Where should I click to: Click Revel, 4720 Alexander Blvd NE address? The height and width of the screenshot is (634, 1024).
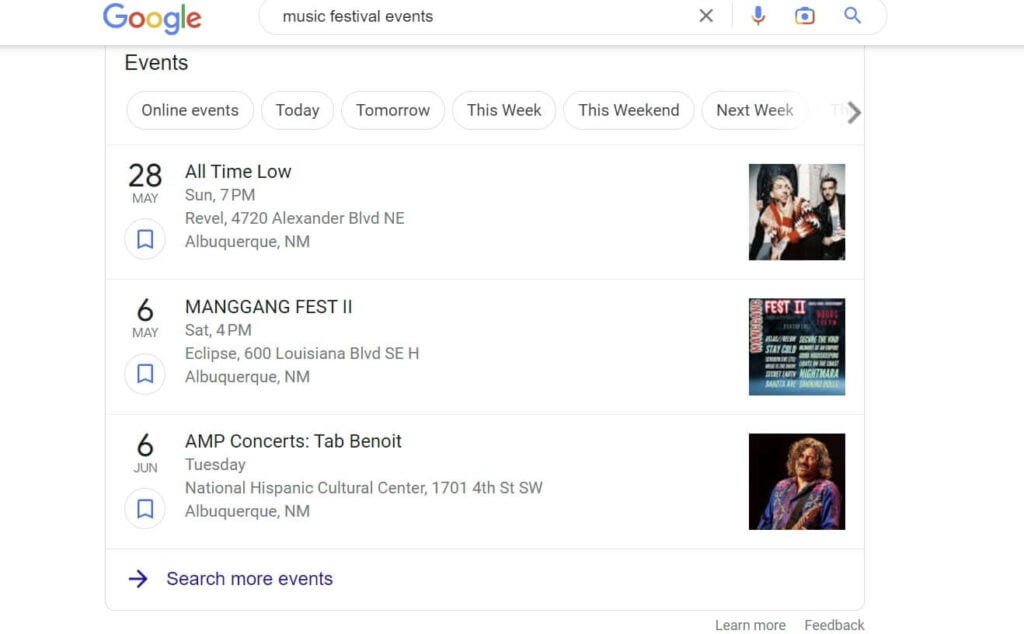tap(295, 218)
